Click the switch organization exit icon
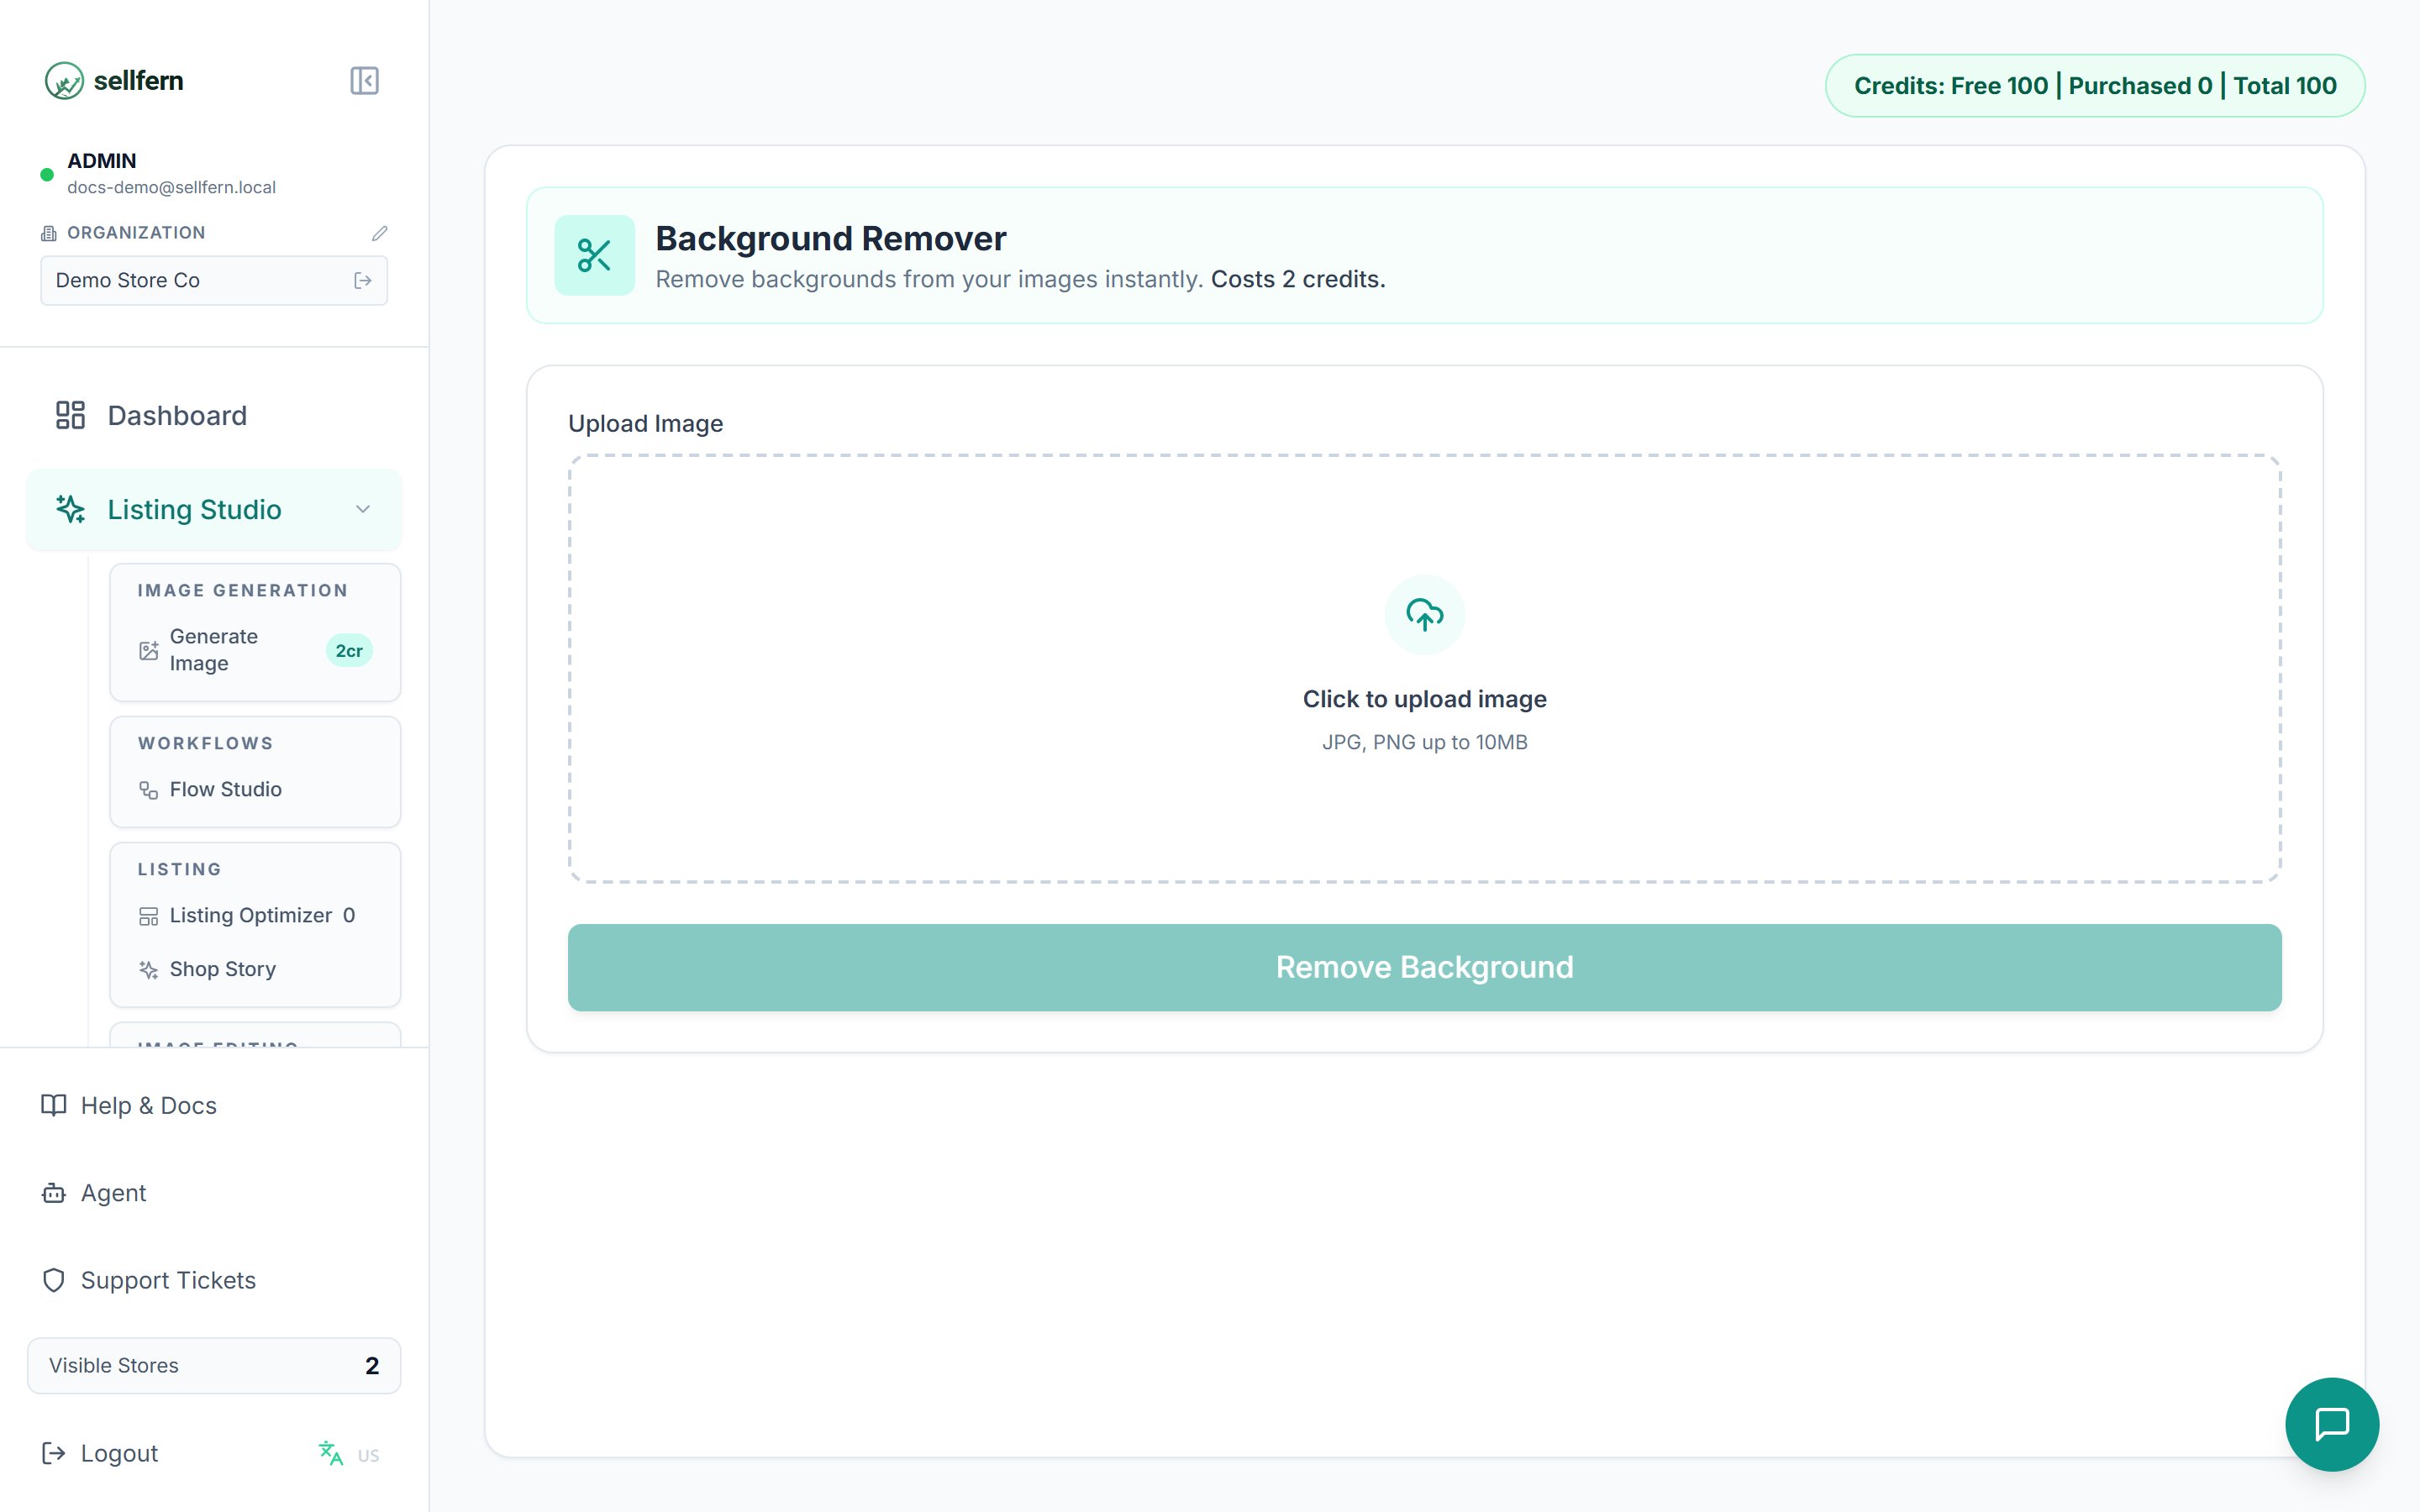Viewport: 2420px width, 1512px height. tap(363, 281)
